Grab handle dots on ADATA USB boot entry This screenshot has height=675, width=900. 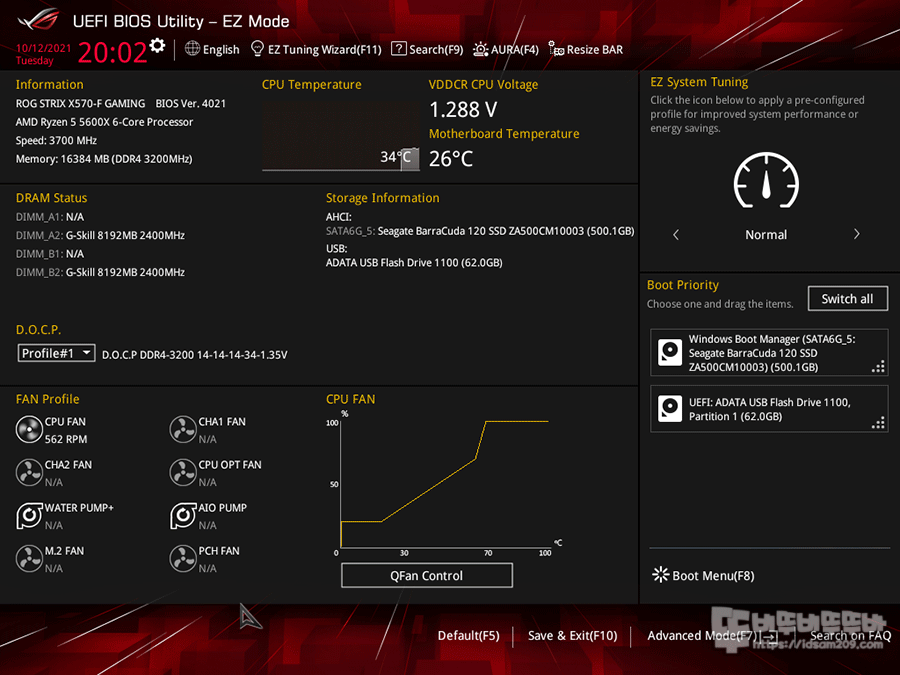(878, 423)
